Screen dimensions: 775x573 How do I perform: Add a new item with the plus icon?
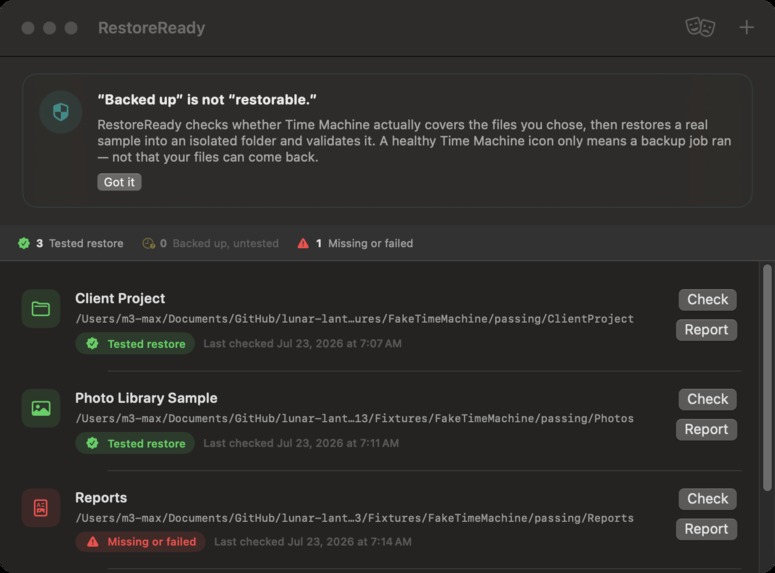[746, 27]
